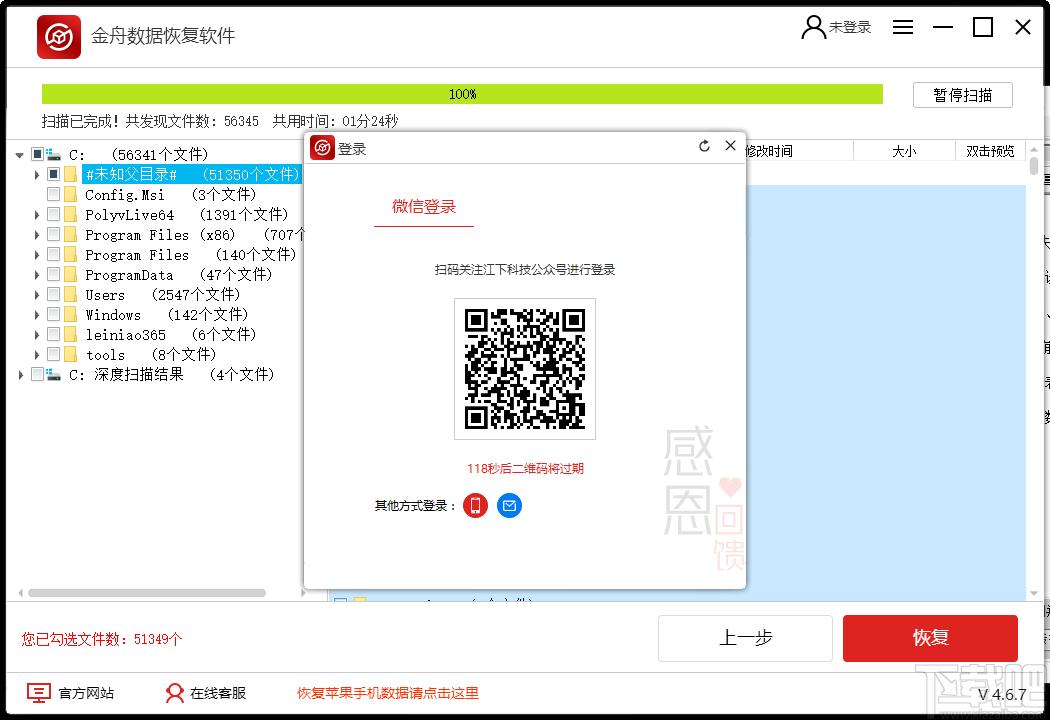The image size is (1050, 720).
Task: Select the tools (8个文件) row
Action: (151, 354)
